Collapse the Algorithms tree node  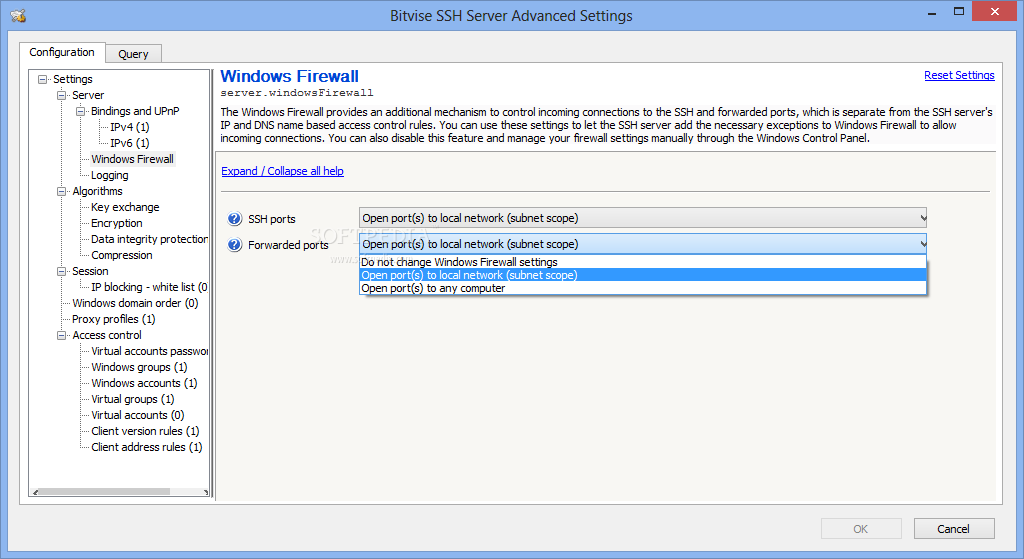click(x=61, y=191)
